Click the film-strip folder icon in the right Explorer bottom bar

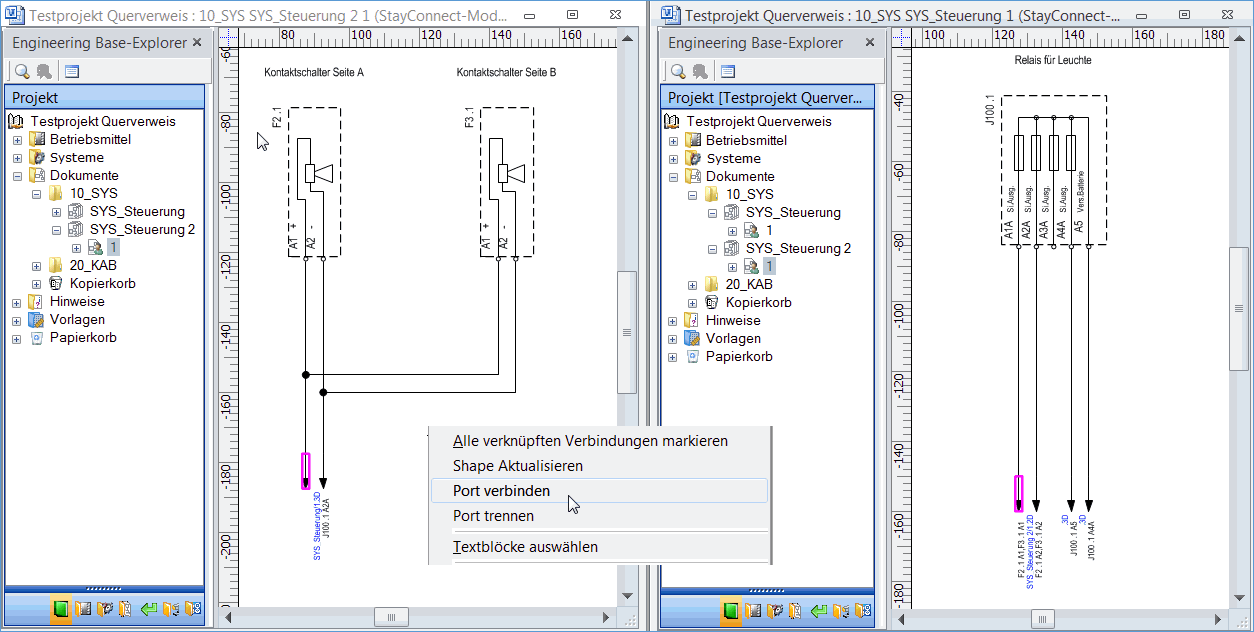pyautogui.click(x=752, y=609)
